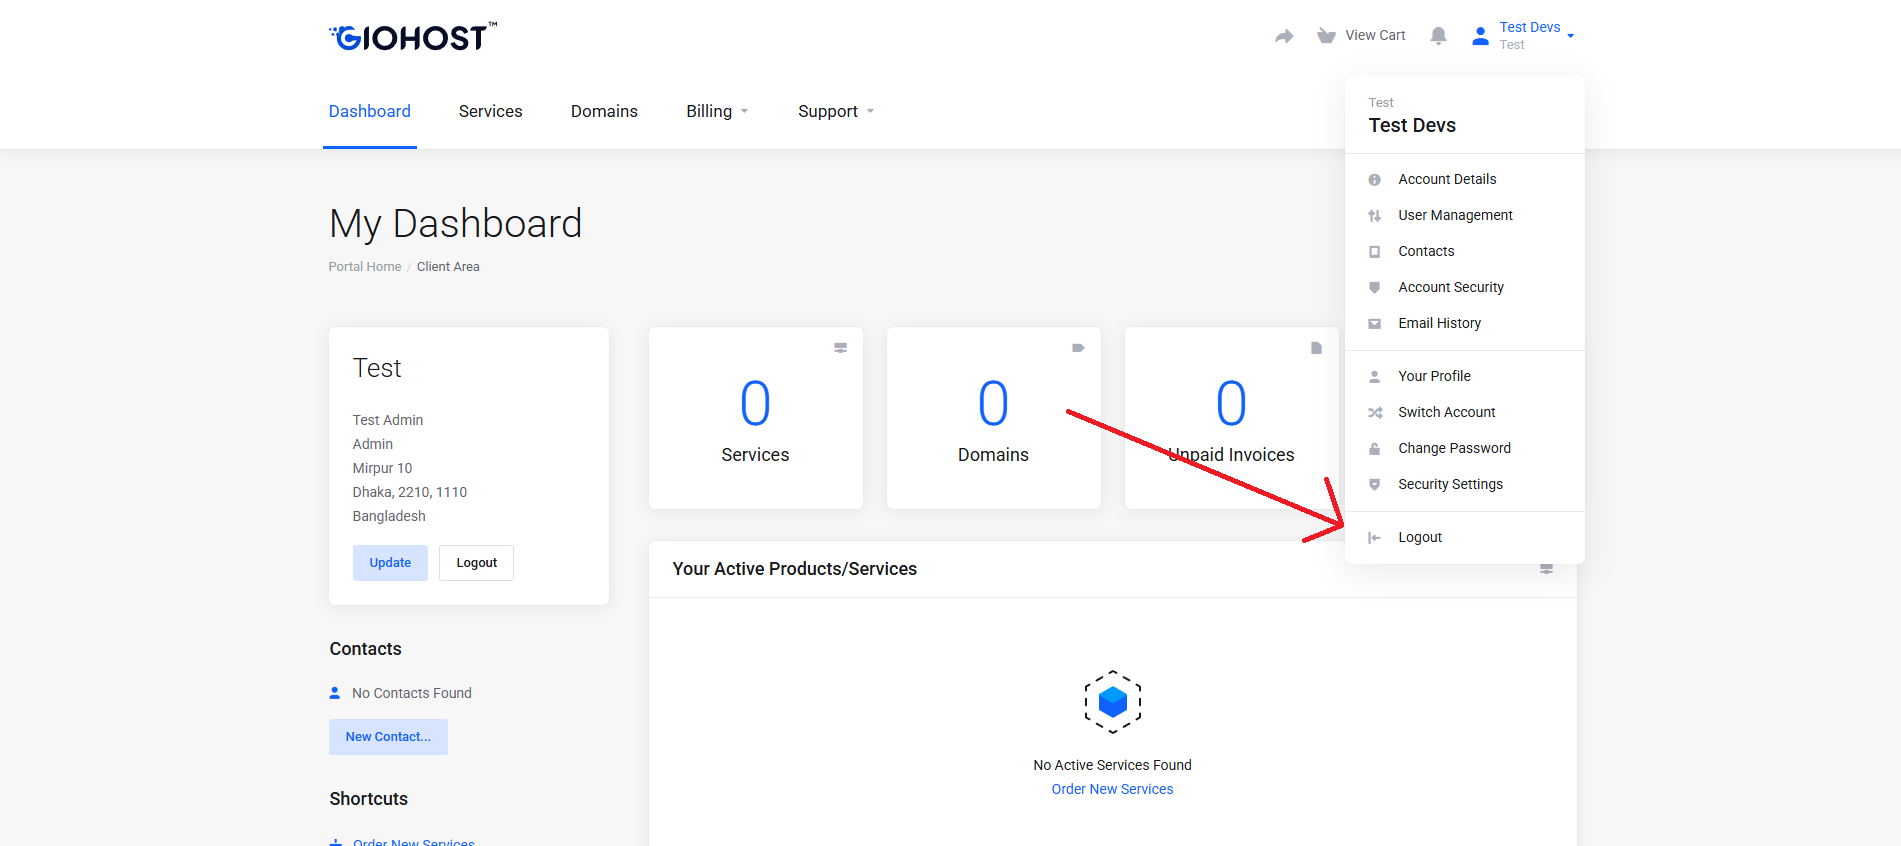Follow the Order New Services link under No Active Services
The image size is (1901, 846).
(x=1113, y=790)
